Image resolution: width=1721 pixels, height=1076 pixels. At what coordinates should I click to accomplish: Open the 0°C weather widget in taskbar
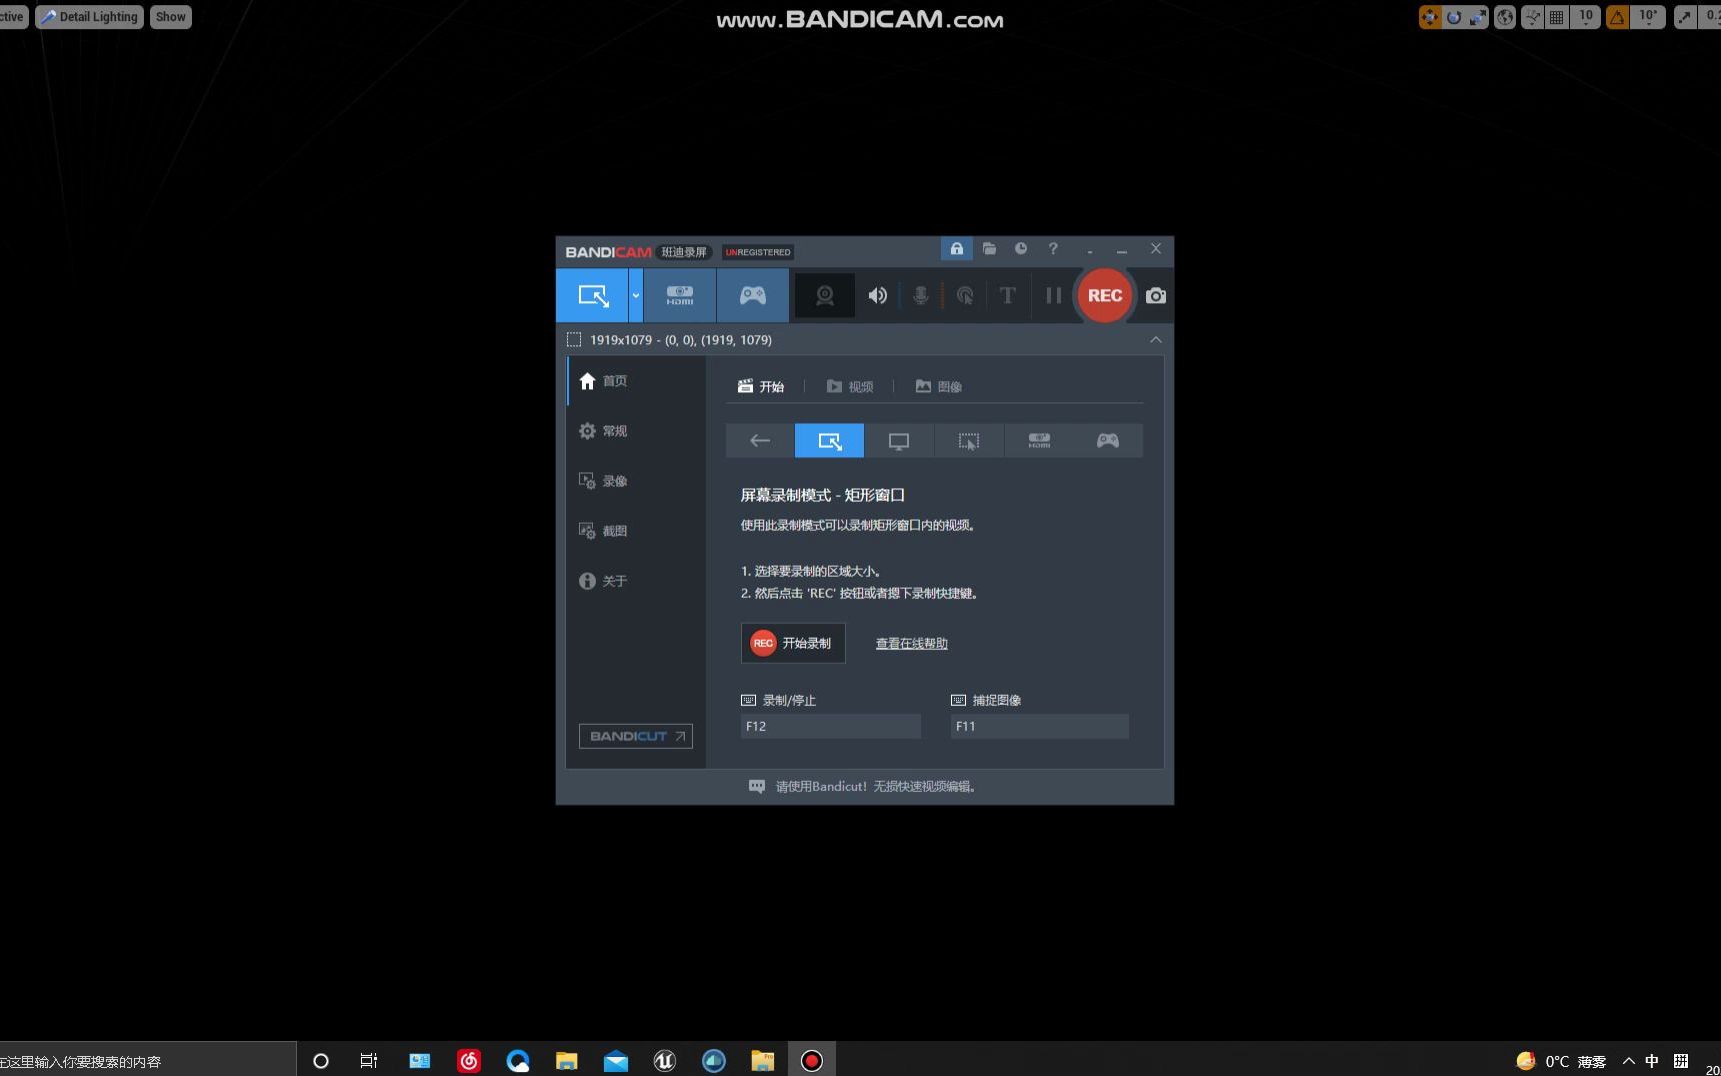(x=1562, y=1061)
